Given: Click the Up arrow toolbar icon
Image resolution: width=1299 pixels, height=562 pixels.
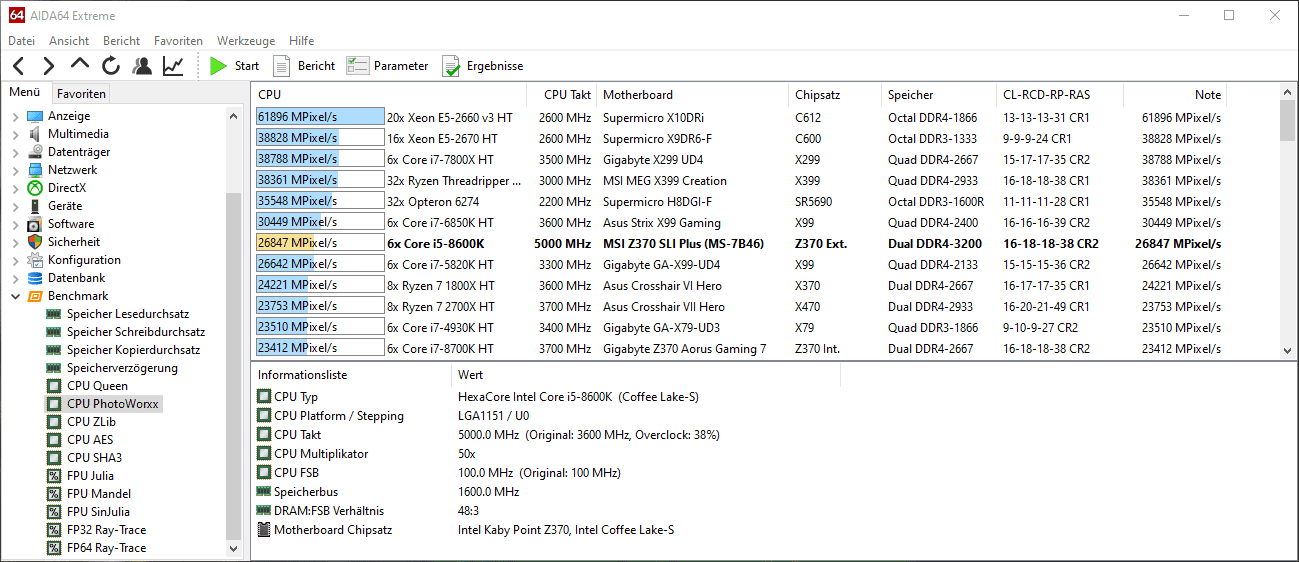Looking at the screenshot, I should pyautogui.click(x=80, y=66).
